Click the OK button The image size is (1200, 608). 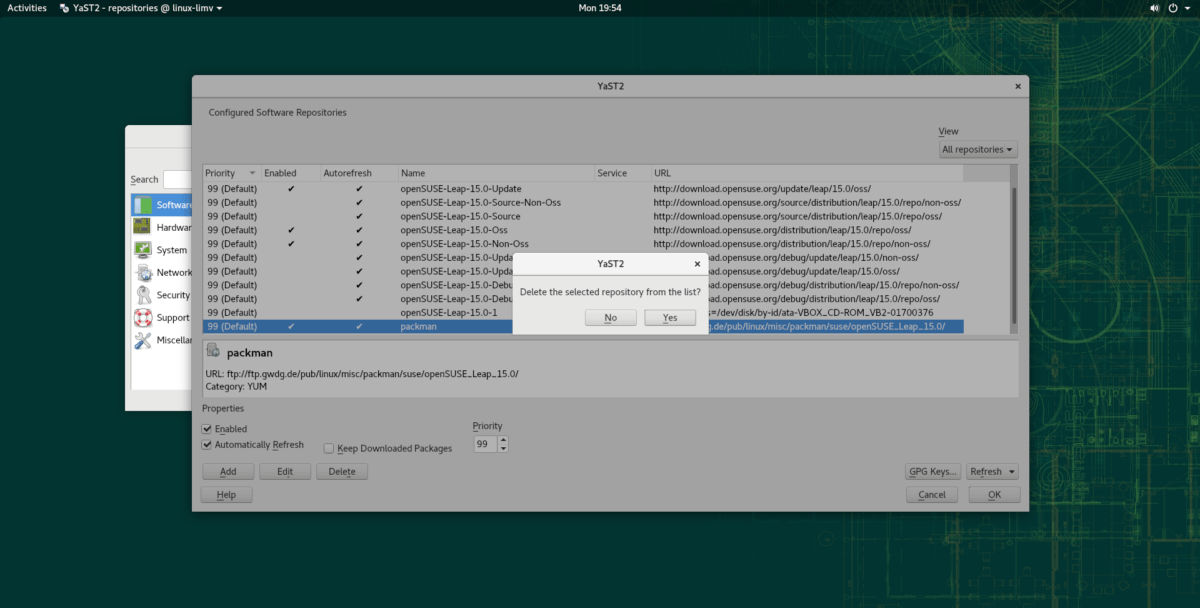[994, 495]
